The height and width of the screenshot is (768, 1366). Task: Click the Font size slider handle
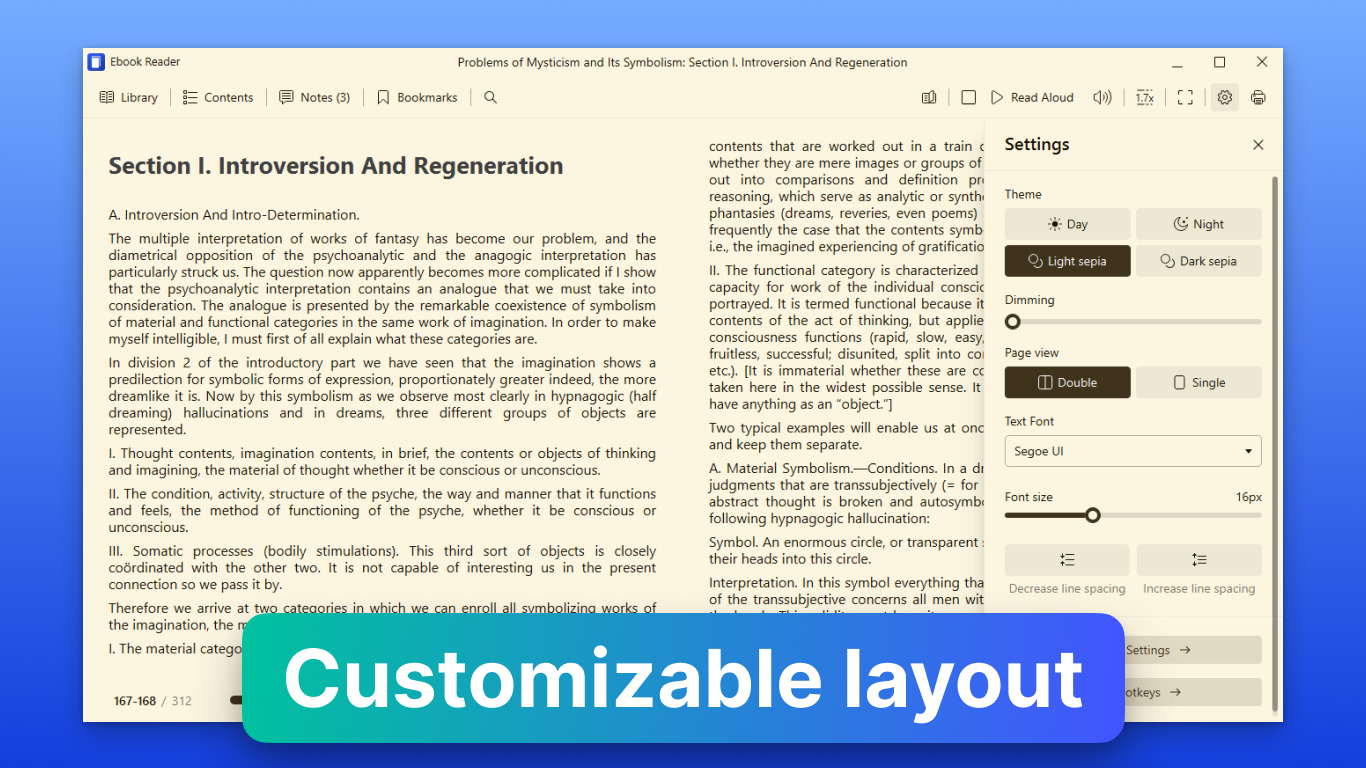click(x=1093, y=515)
